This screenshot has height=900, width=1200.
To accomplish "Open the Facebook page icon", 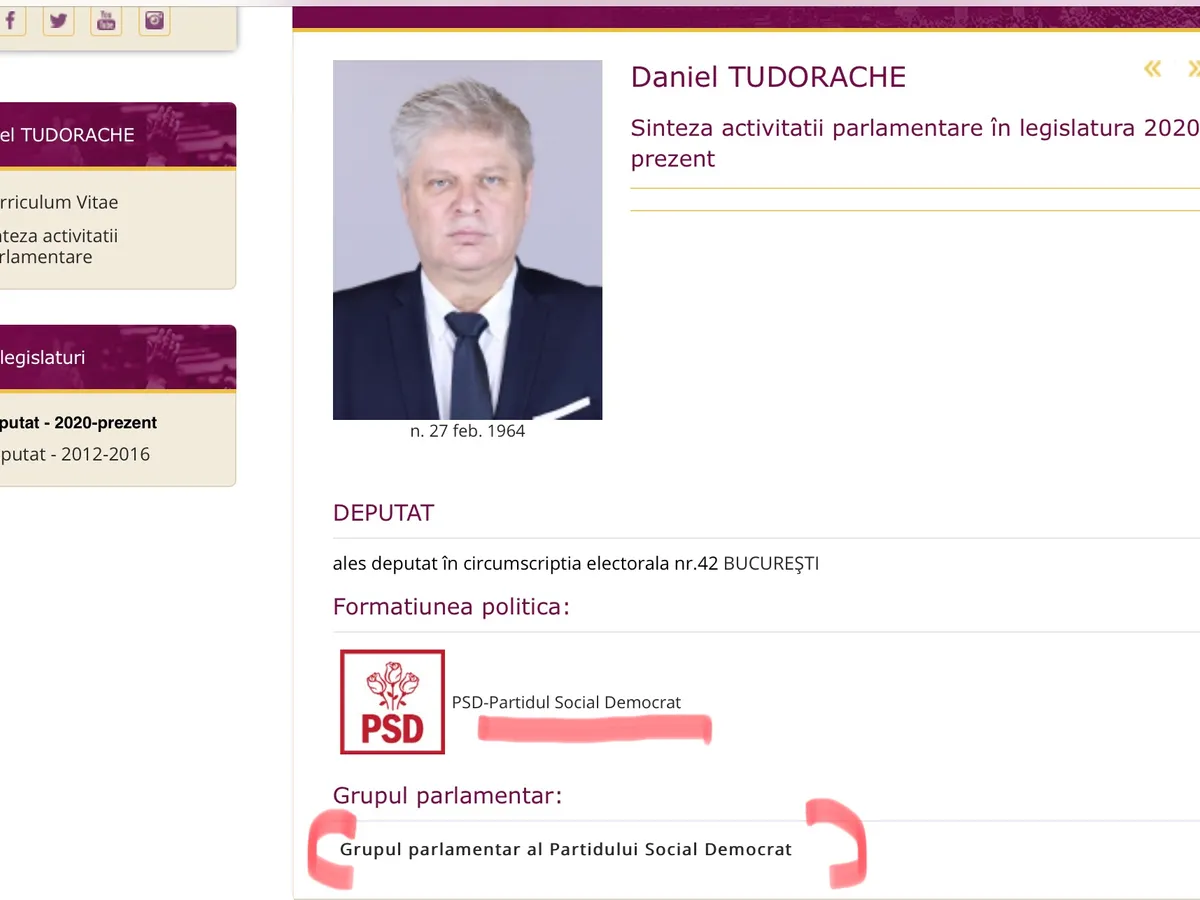I will [x=10, y=20].
